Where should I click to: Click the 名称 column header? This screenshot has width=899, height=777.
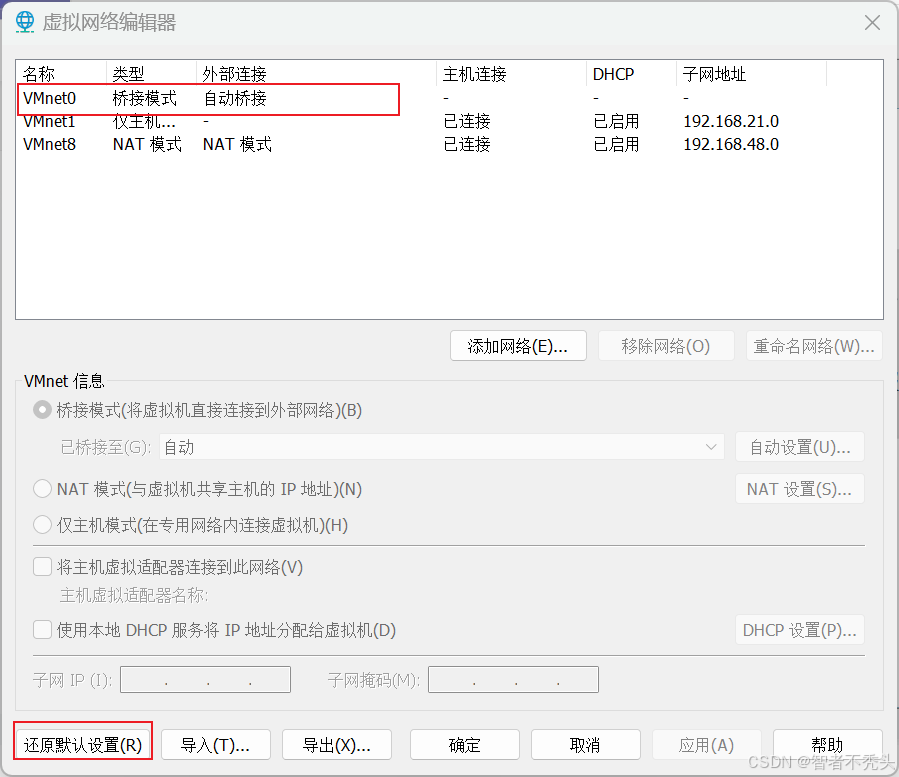(61, 74)
